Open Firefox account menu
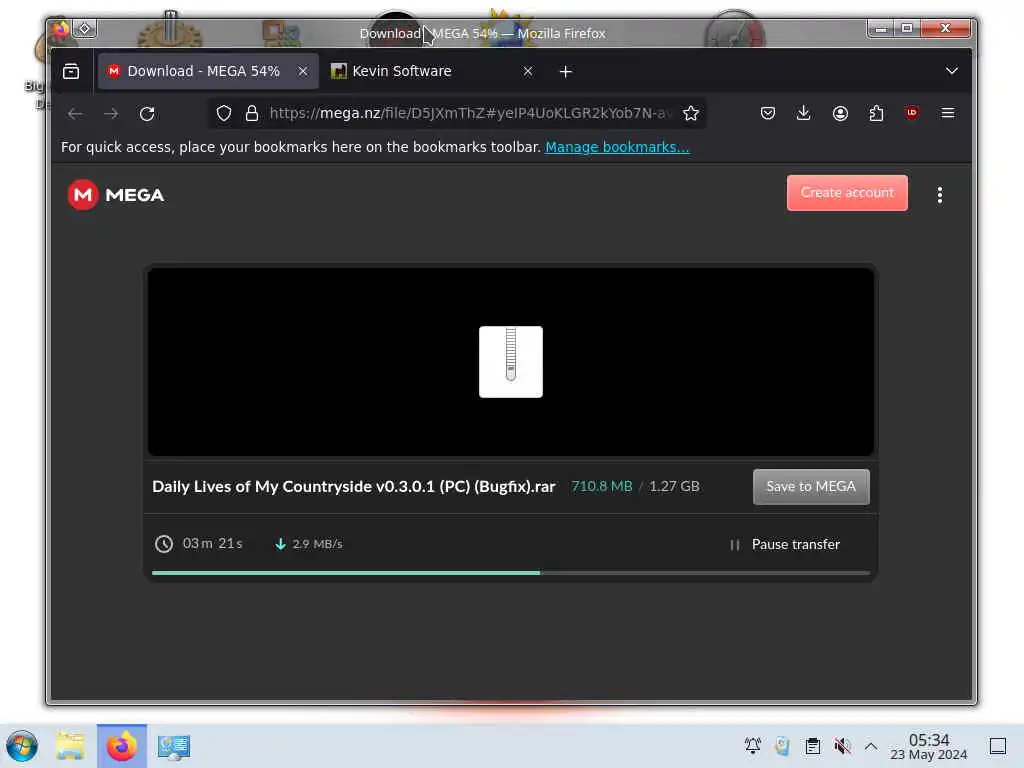Screen dimensions: 1024x768 840,113
